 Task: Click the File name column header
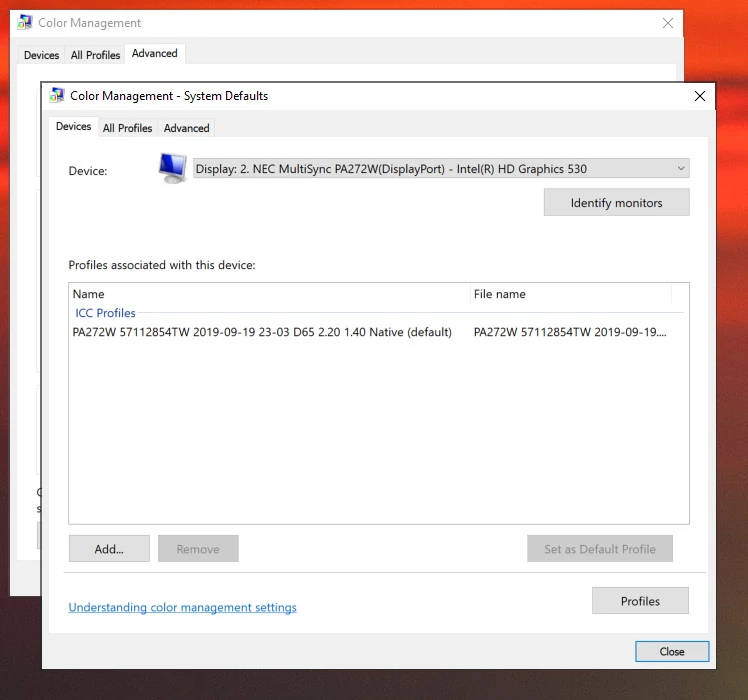coord(571,294)
